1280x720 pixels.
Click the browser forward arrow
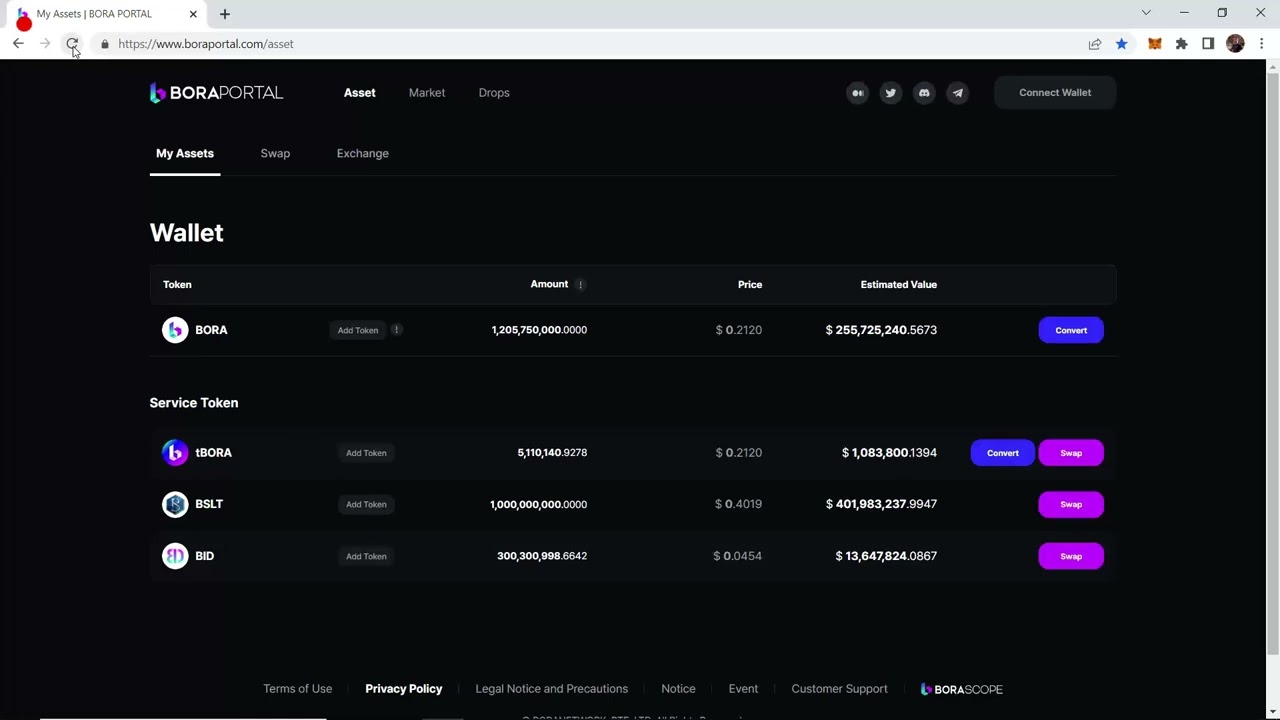tap(45, 44)
